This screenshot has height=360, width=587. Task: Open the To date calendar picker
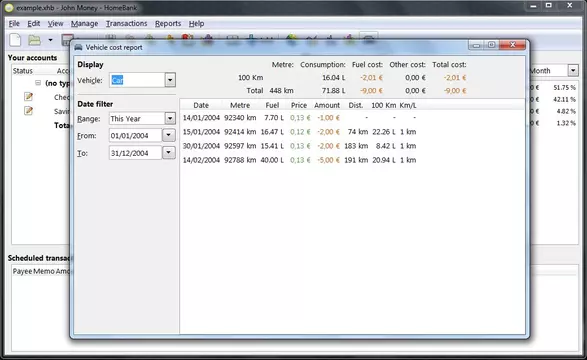[x=168, y=153]
